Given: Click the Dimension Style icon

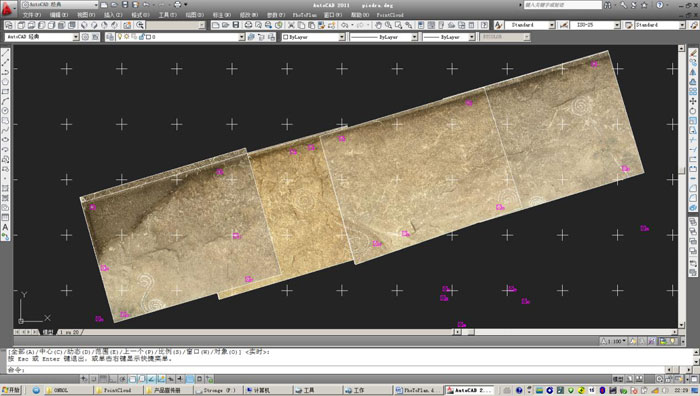Looking at the screenshot, I should (x=564, y=25).
